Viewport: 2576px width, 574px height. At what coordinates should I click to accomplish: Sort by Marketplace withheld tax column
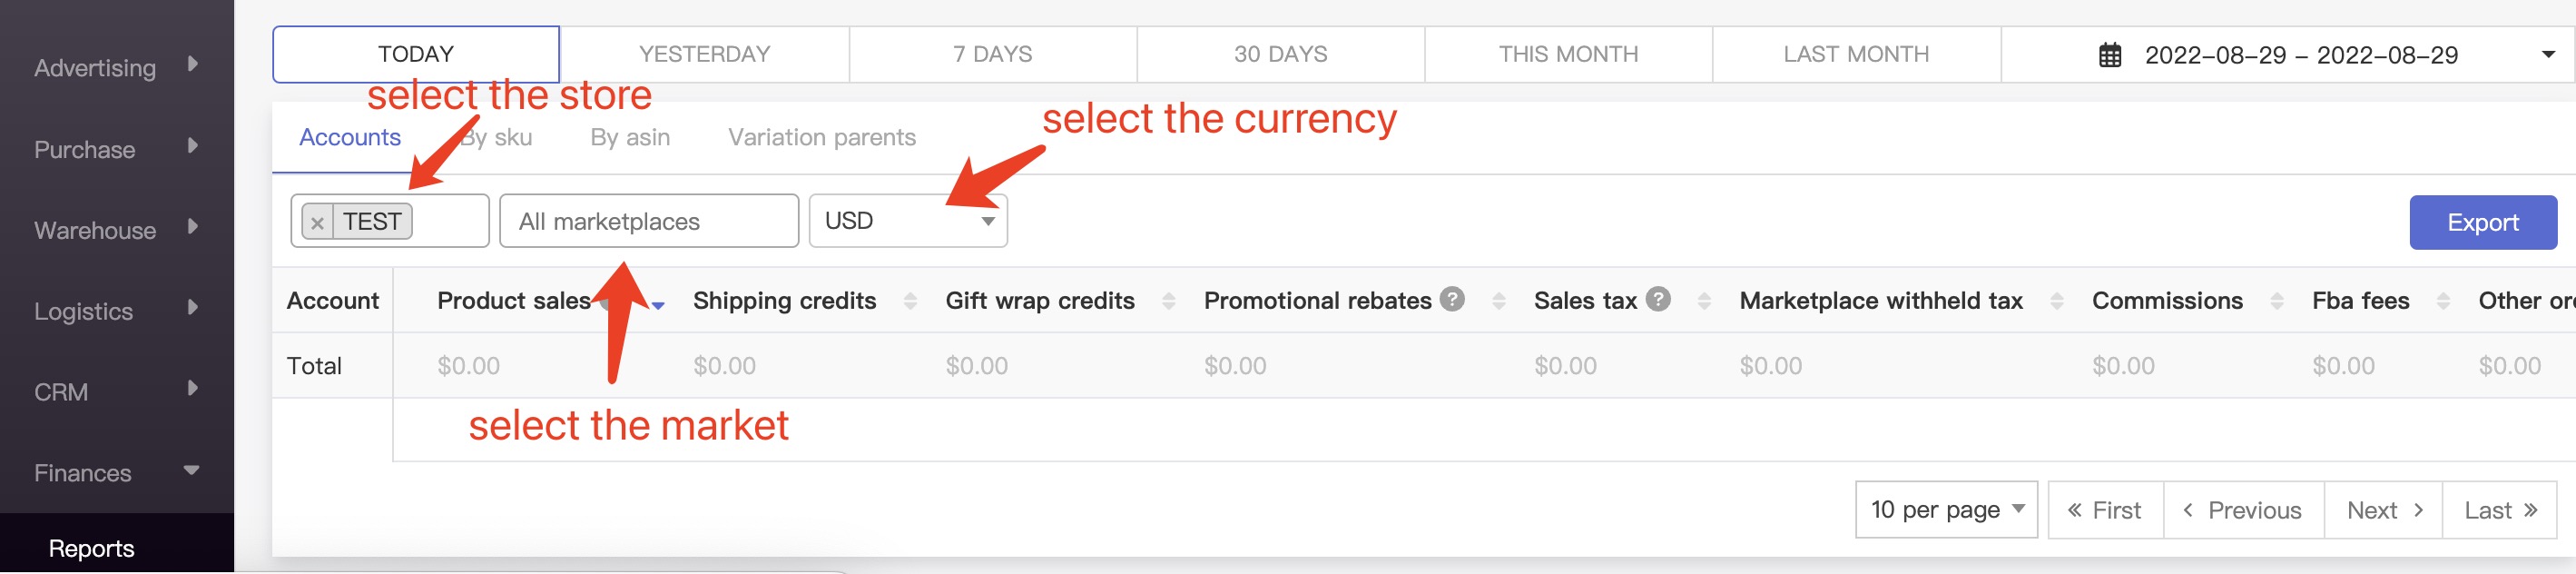click(x=2056, y=301)
